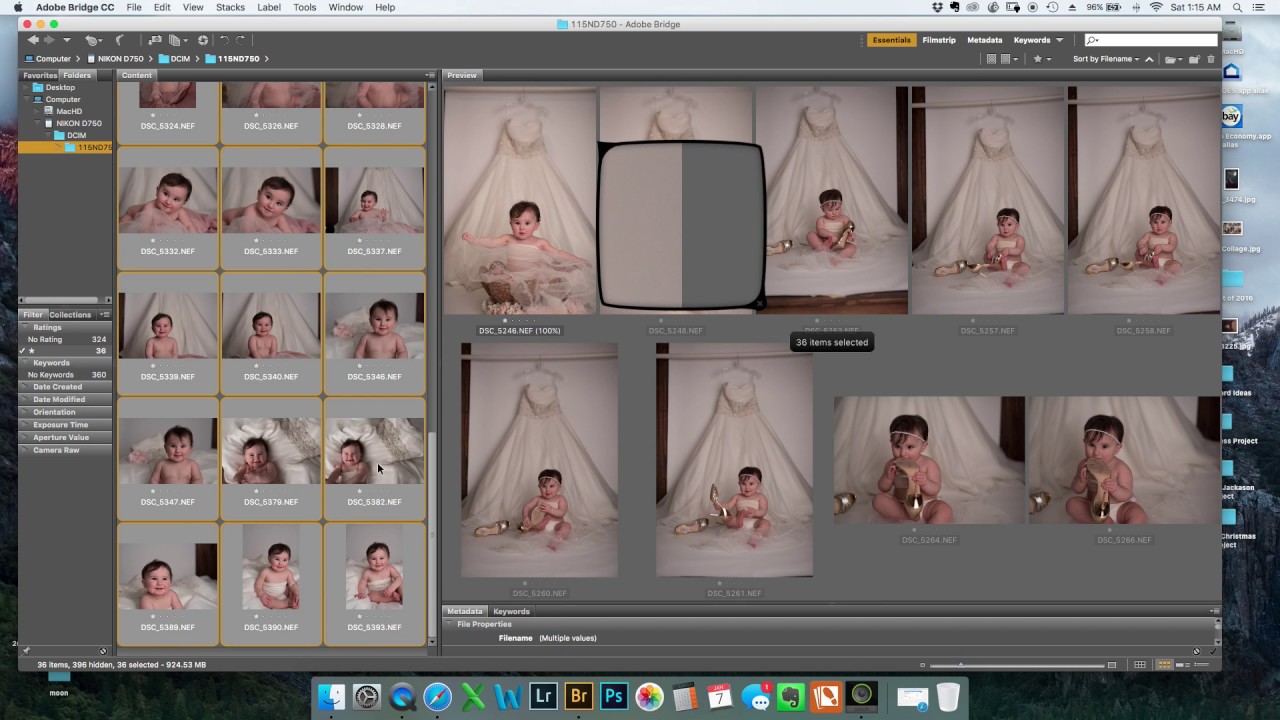Select Desktop in Folders tree
Screen dimensions: 1280x720
click(x=60, y=87)
